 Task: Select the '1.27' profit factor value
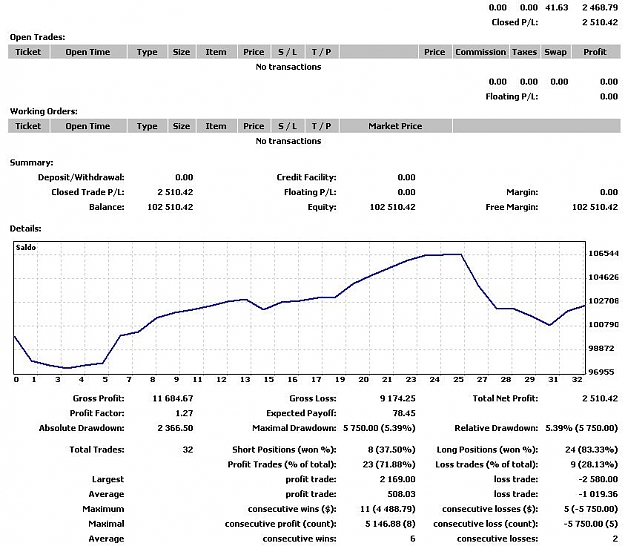[185, 413]
